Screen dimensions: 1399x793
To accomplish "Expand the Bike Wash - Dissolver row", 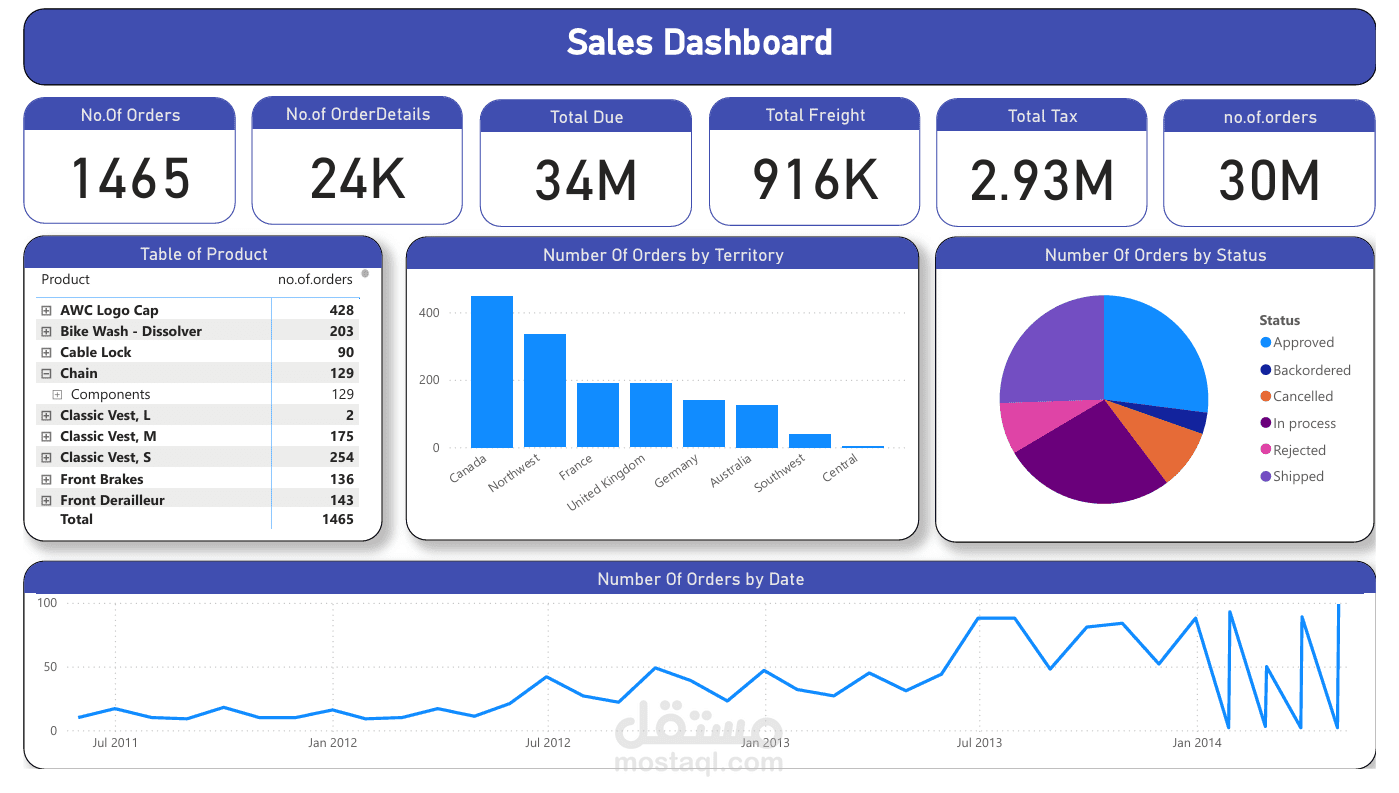I will click(46, 332).
